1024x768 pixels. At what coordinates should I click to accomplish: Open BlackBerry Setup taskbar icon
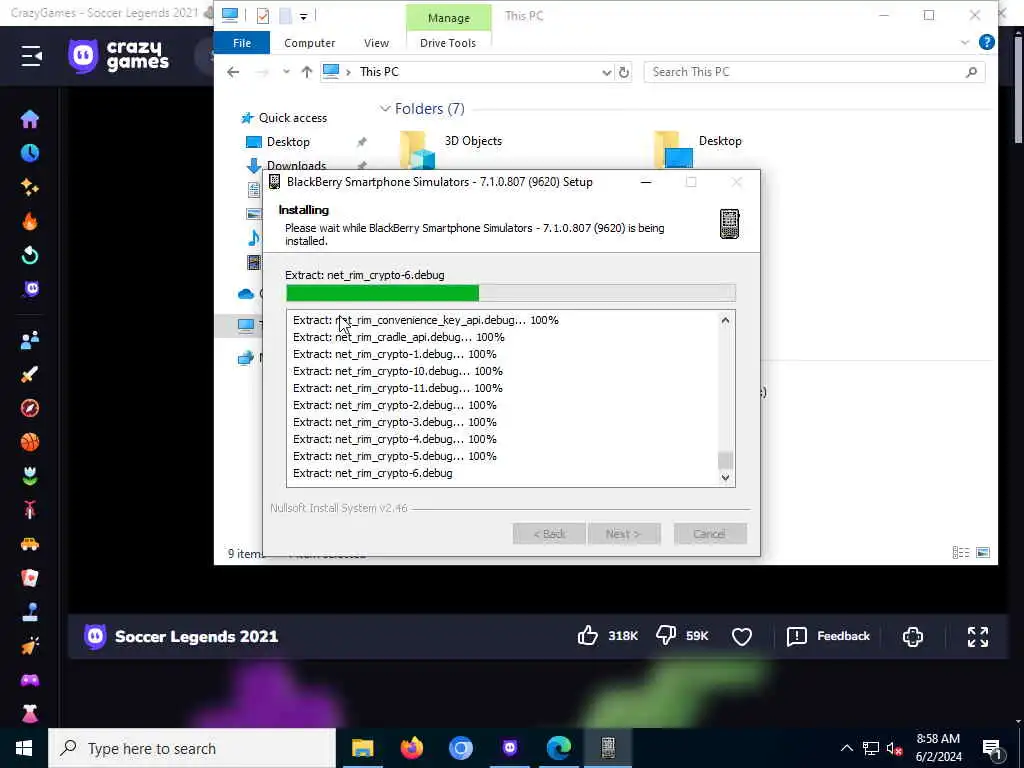coord(608,748)
